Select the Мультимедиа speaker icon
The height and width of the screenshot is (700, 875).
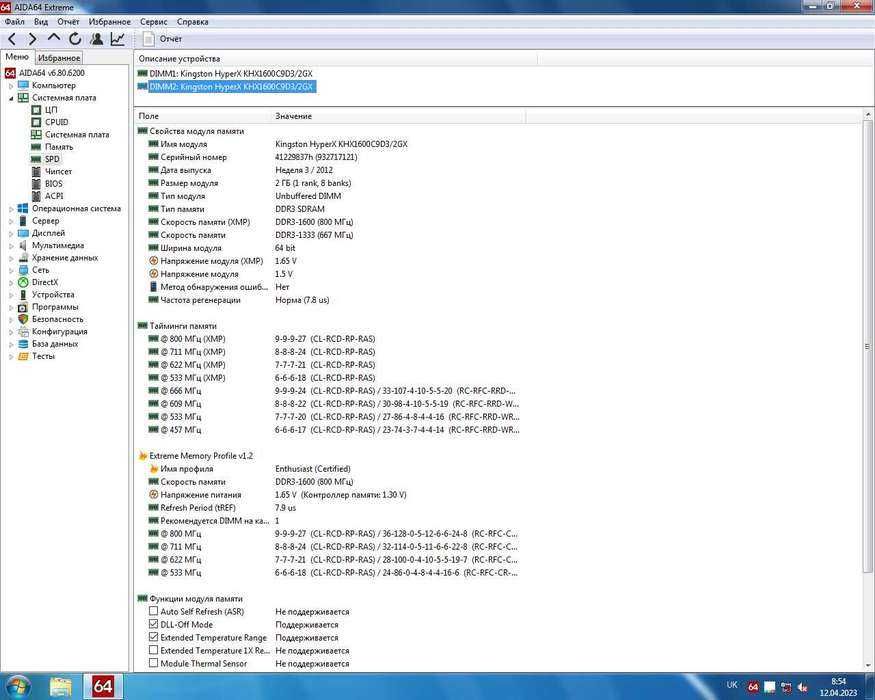pyautogui.click(x=23, y=246)
